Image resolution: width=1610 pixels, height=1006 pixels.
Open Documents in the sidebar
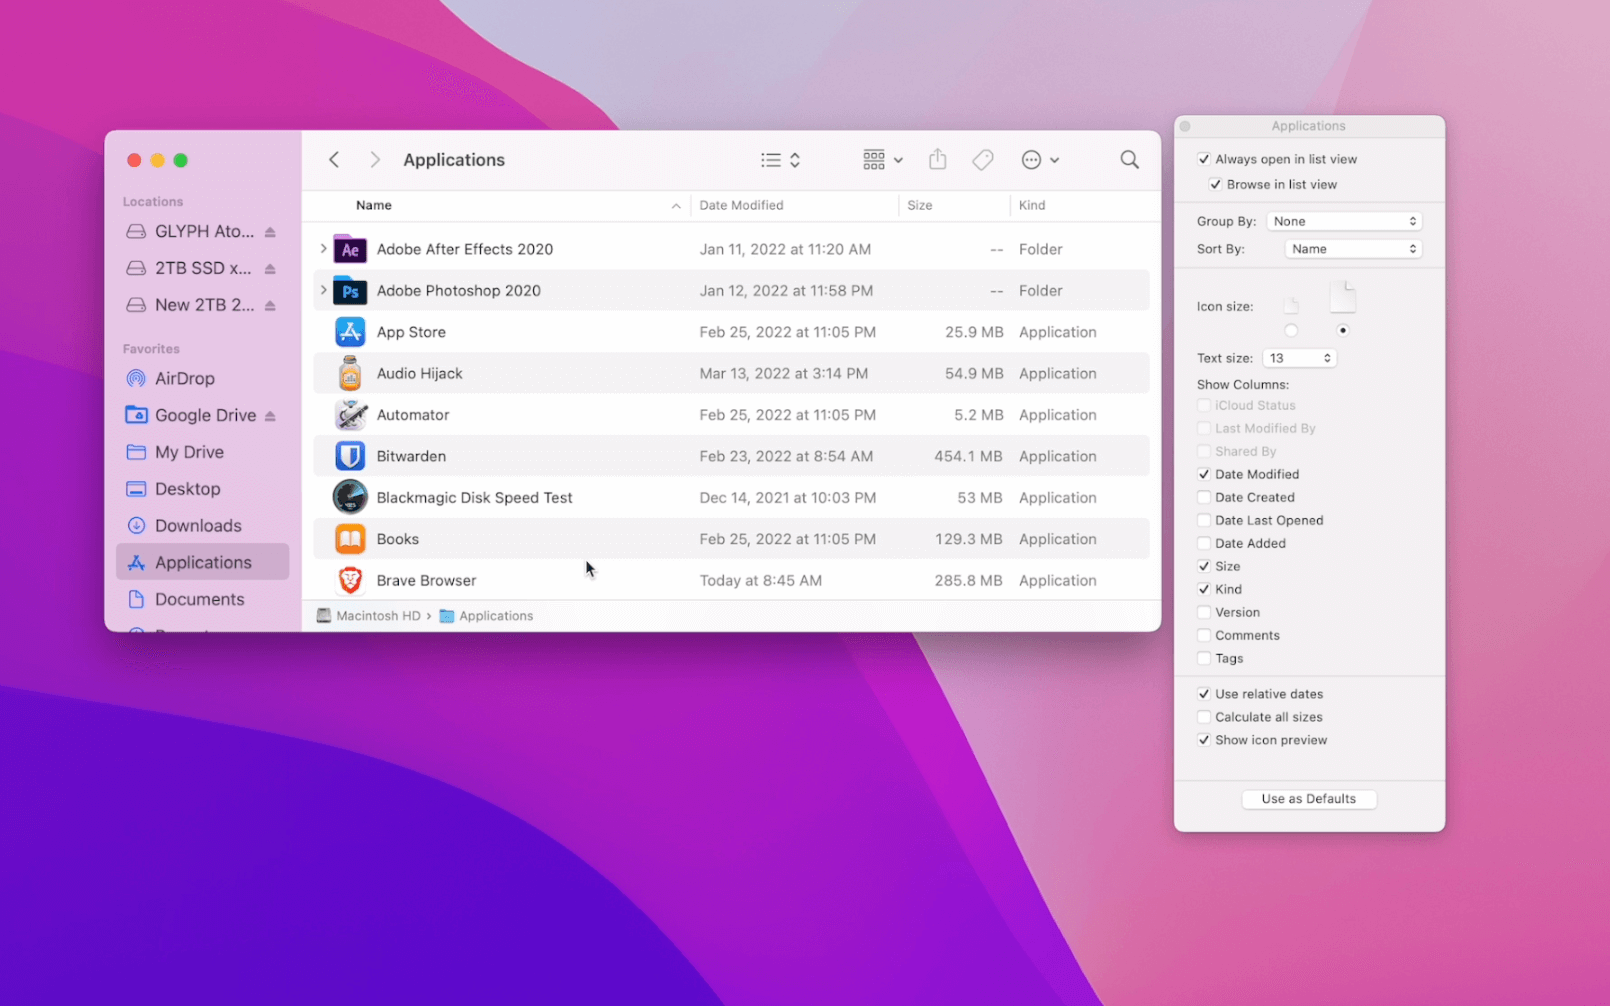point(202,600)
